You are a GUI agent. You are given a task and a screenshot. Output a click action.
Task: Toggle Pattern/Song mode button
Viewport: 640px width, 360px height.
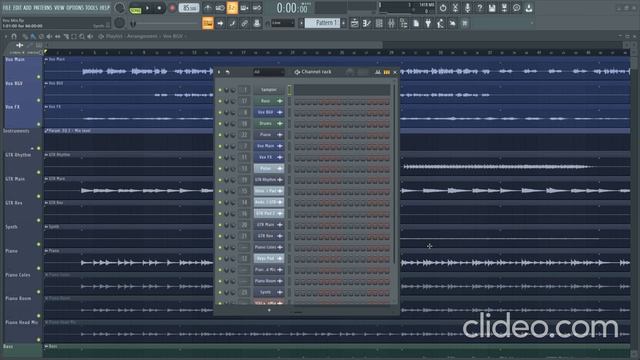[135, 8]
